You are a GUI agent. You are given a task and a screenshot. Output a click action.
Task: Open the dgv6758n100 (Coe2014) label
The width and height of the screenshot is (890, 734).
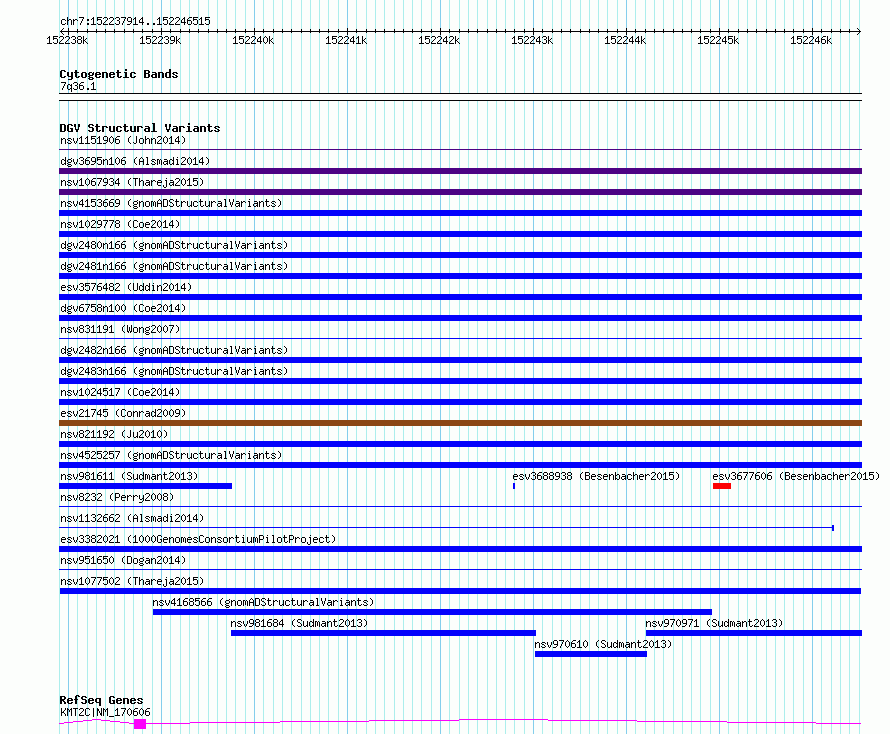click(123, 308)
